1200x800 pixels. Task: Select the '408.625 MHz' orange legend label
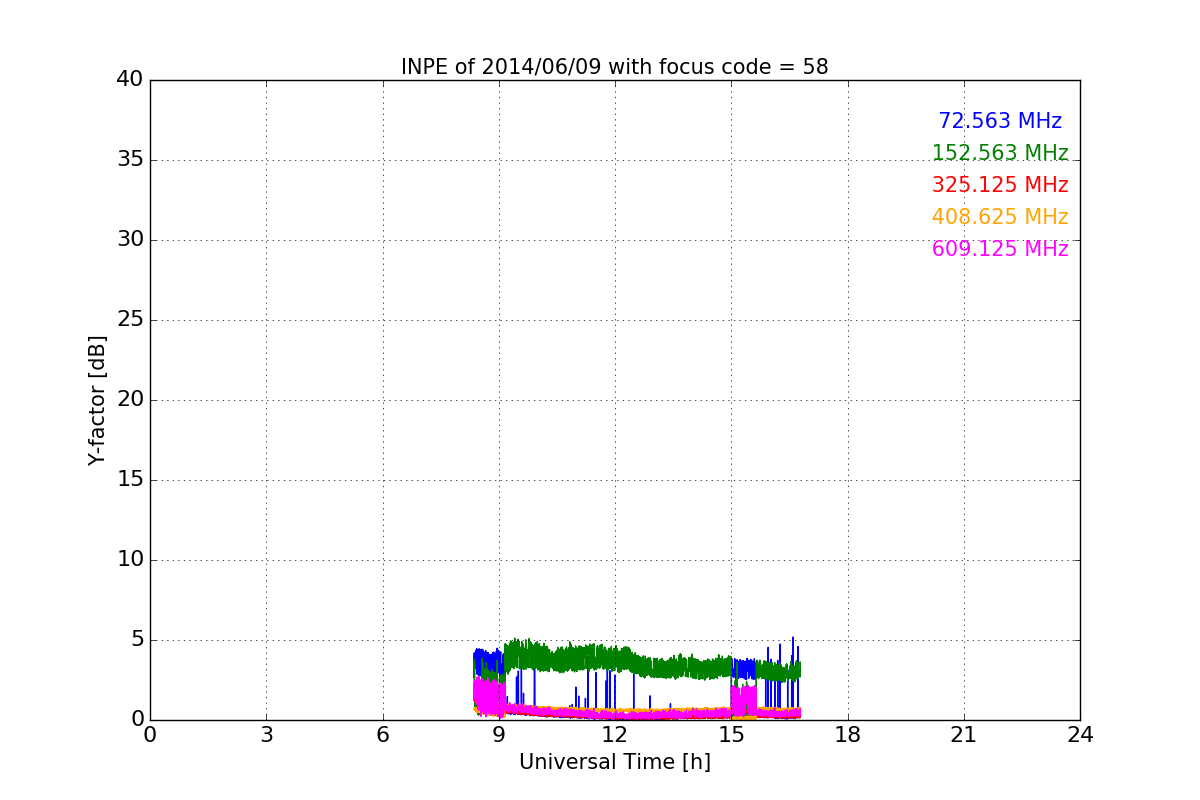pos(1000,217)
